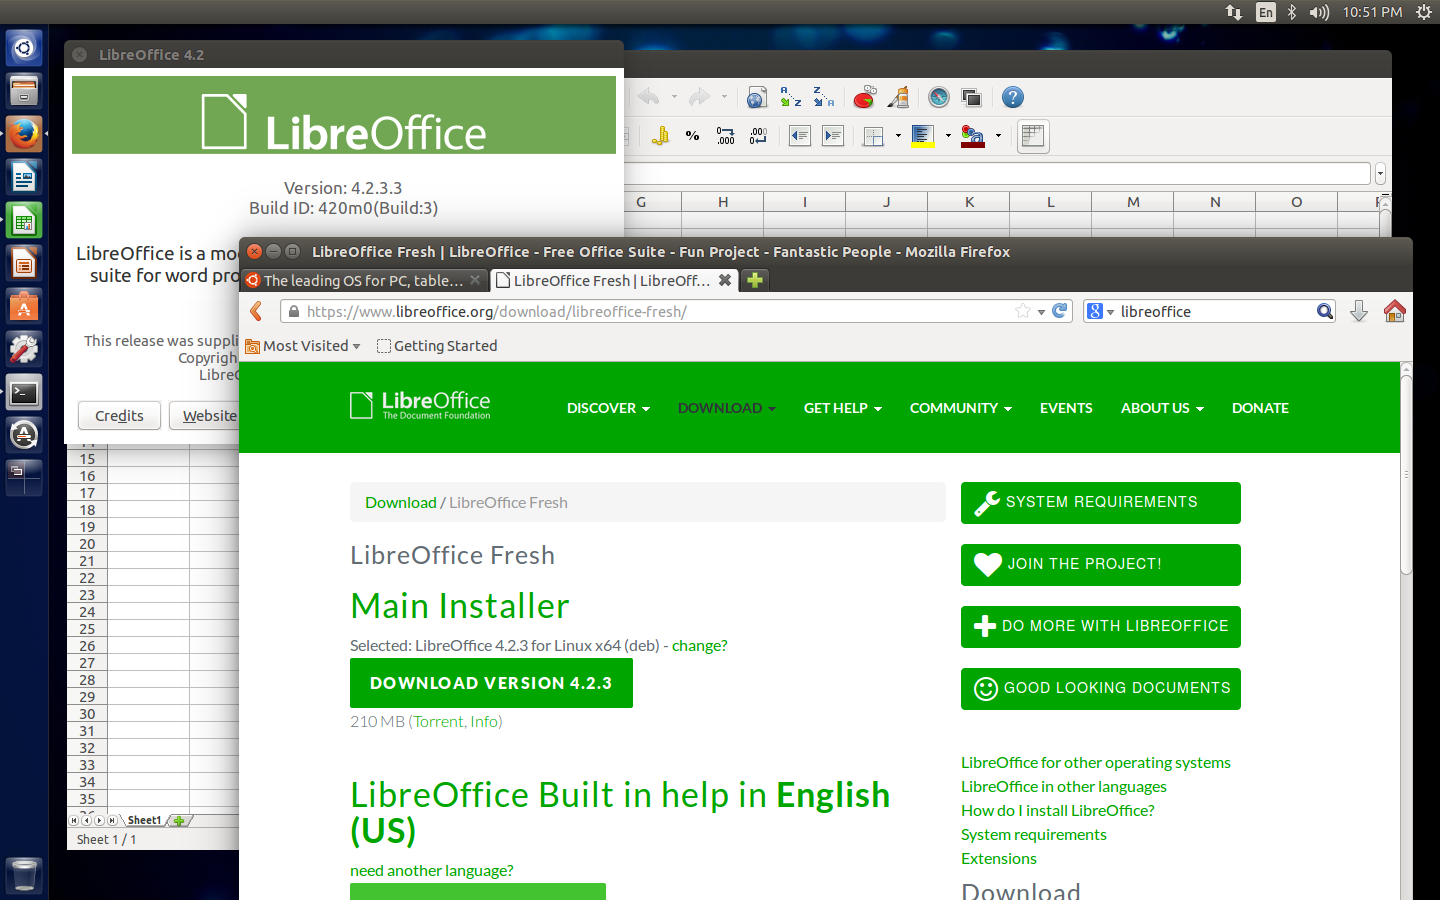
Task: Insert a chart using the pie chart icon
Action: tap(865, 97)
